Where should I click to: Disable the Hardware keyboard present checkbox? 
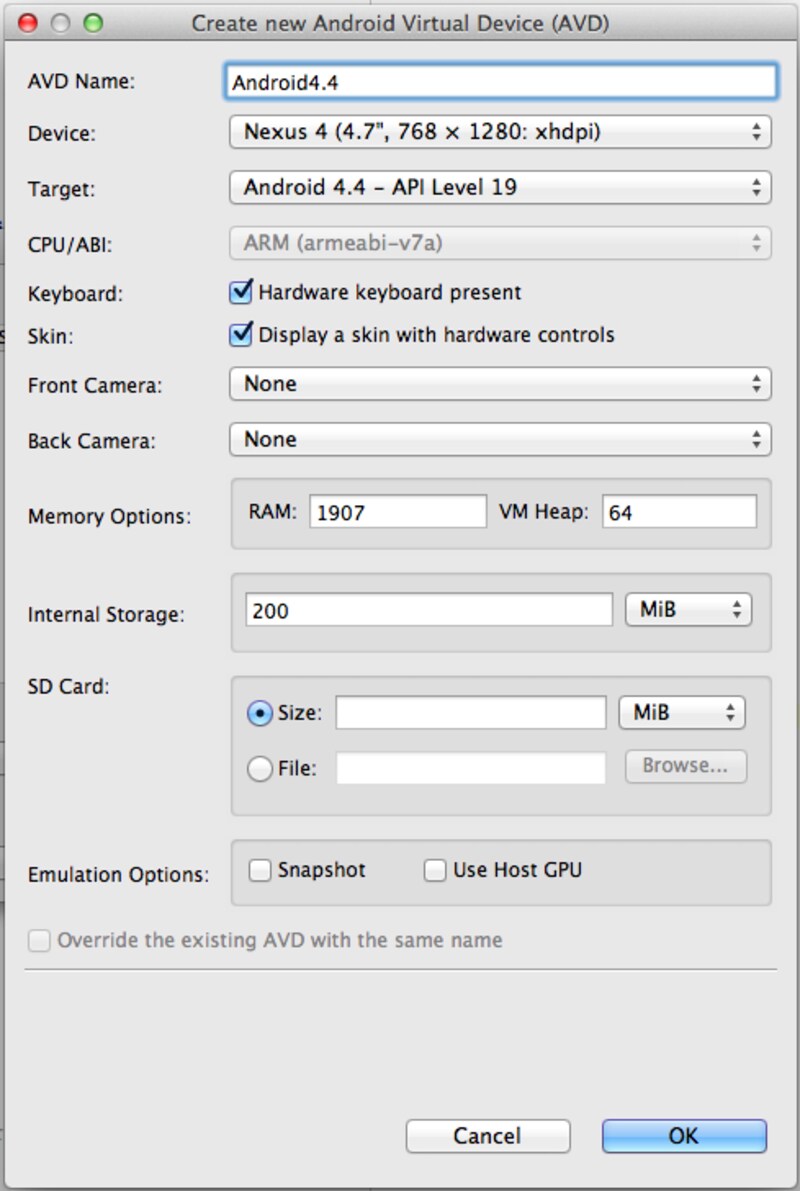pyautogui.click(x=240, y=291)
